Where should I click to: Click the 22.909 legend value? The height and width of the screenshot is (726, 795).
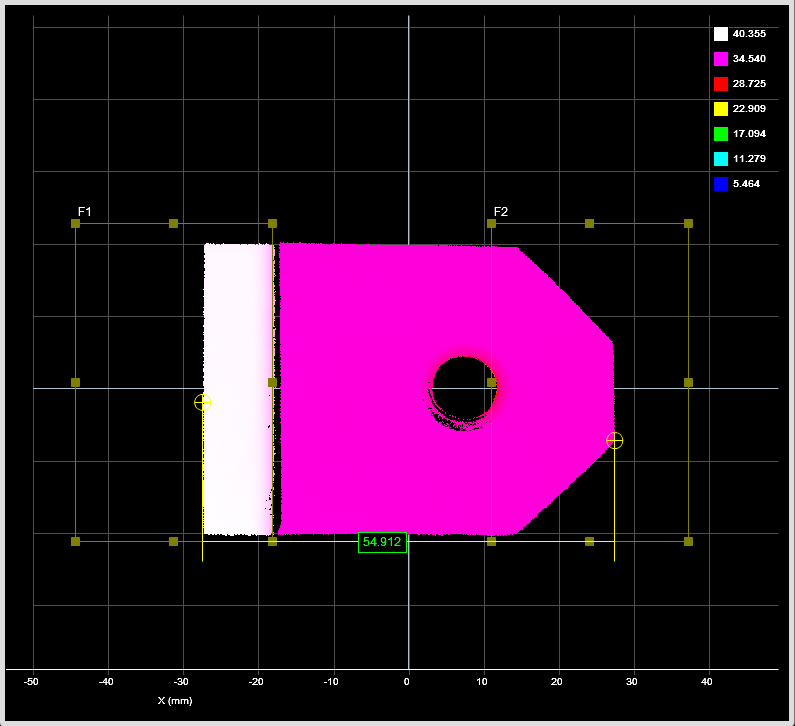pos(749,109)
